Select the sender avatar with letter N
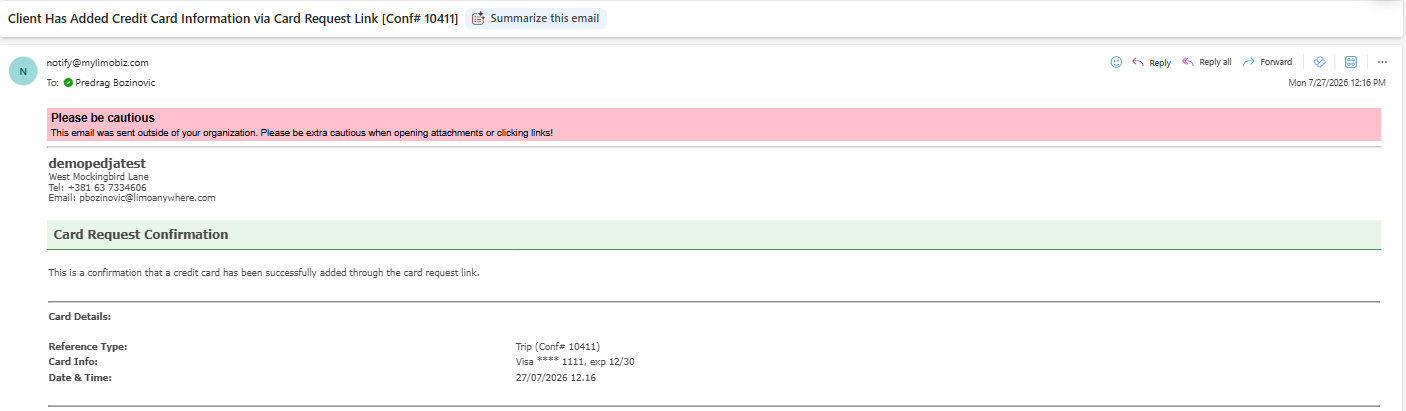 [23, 71]
